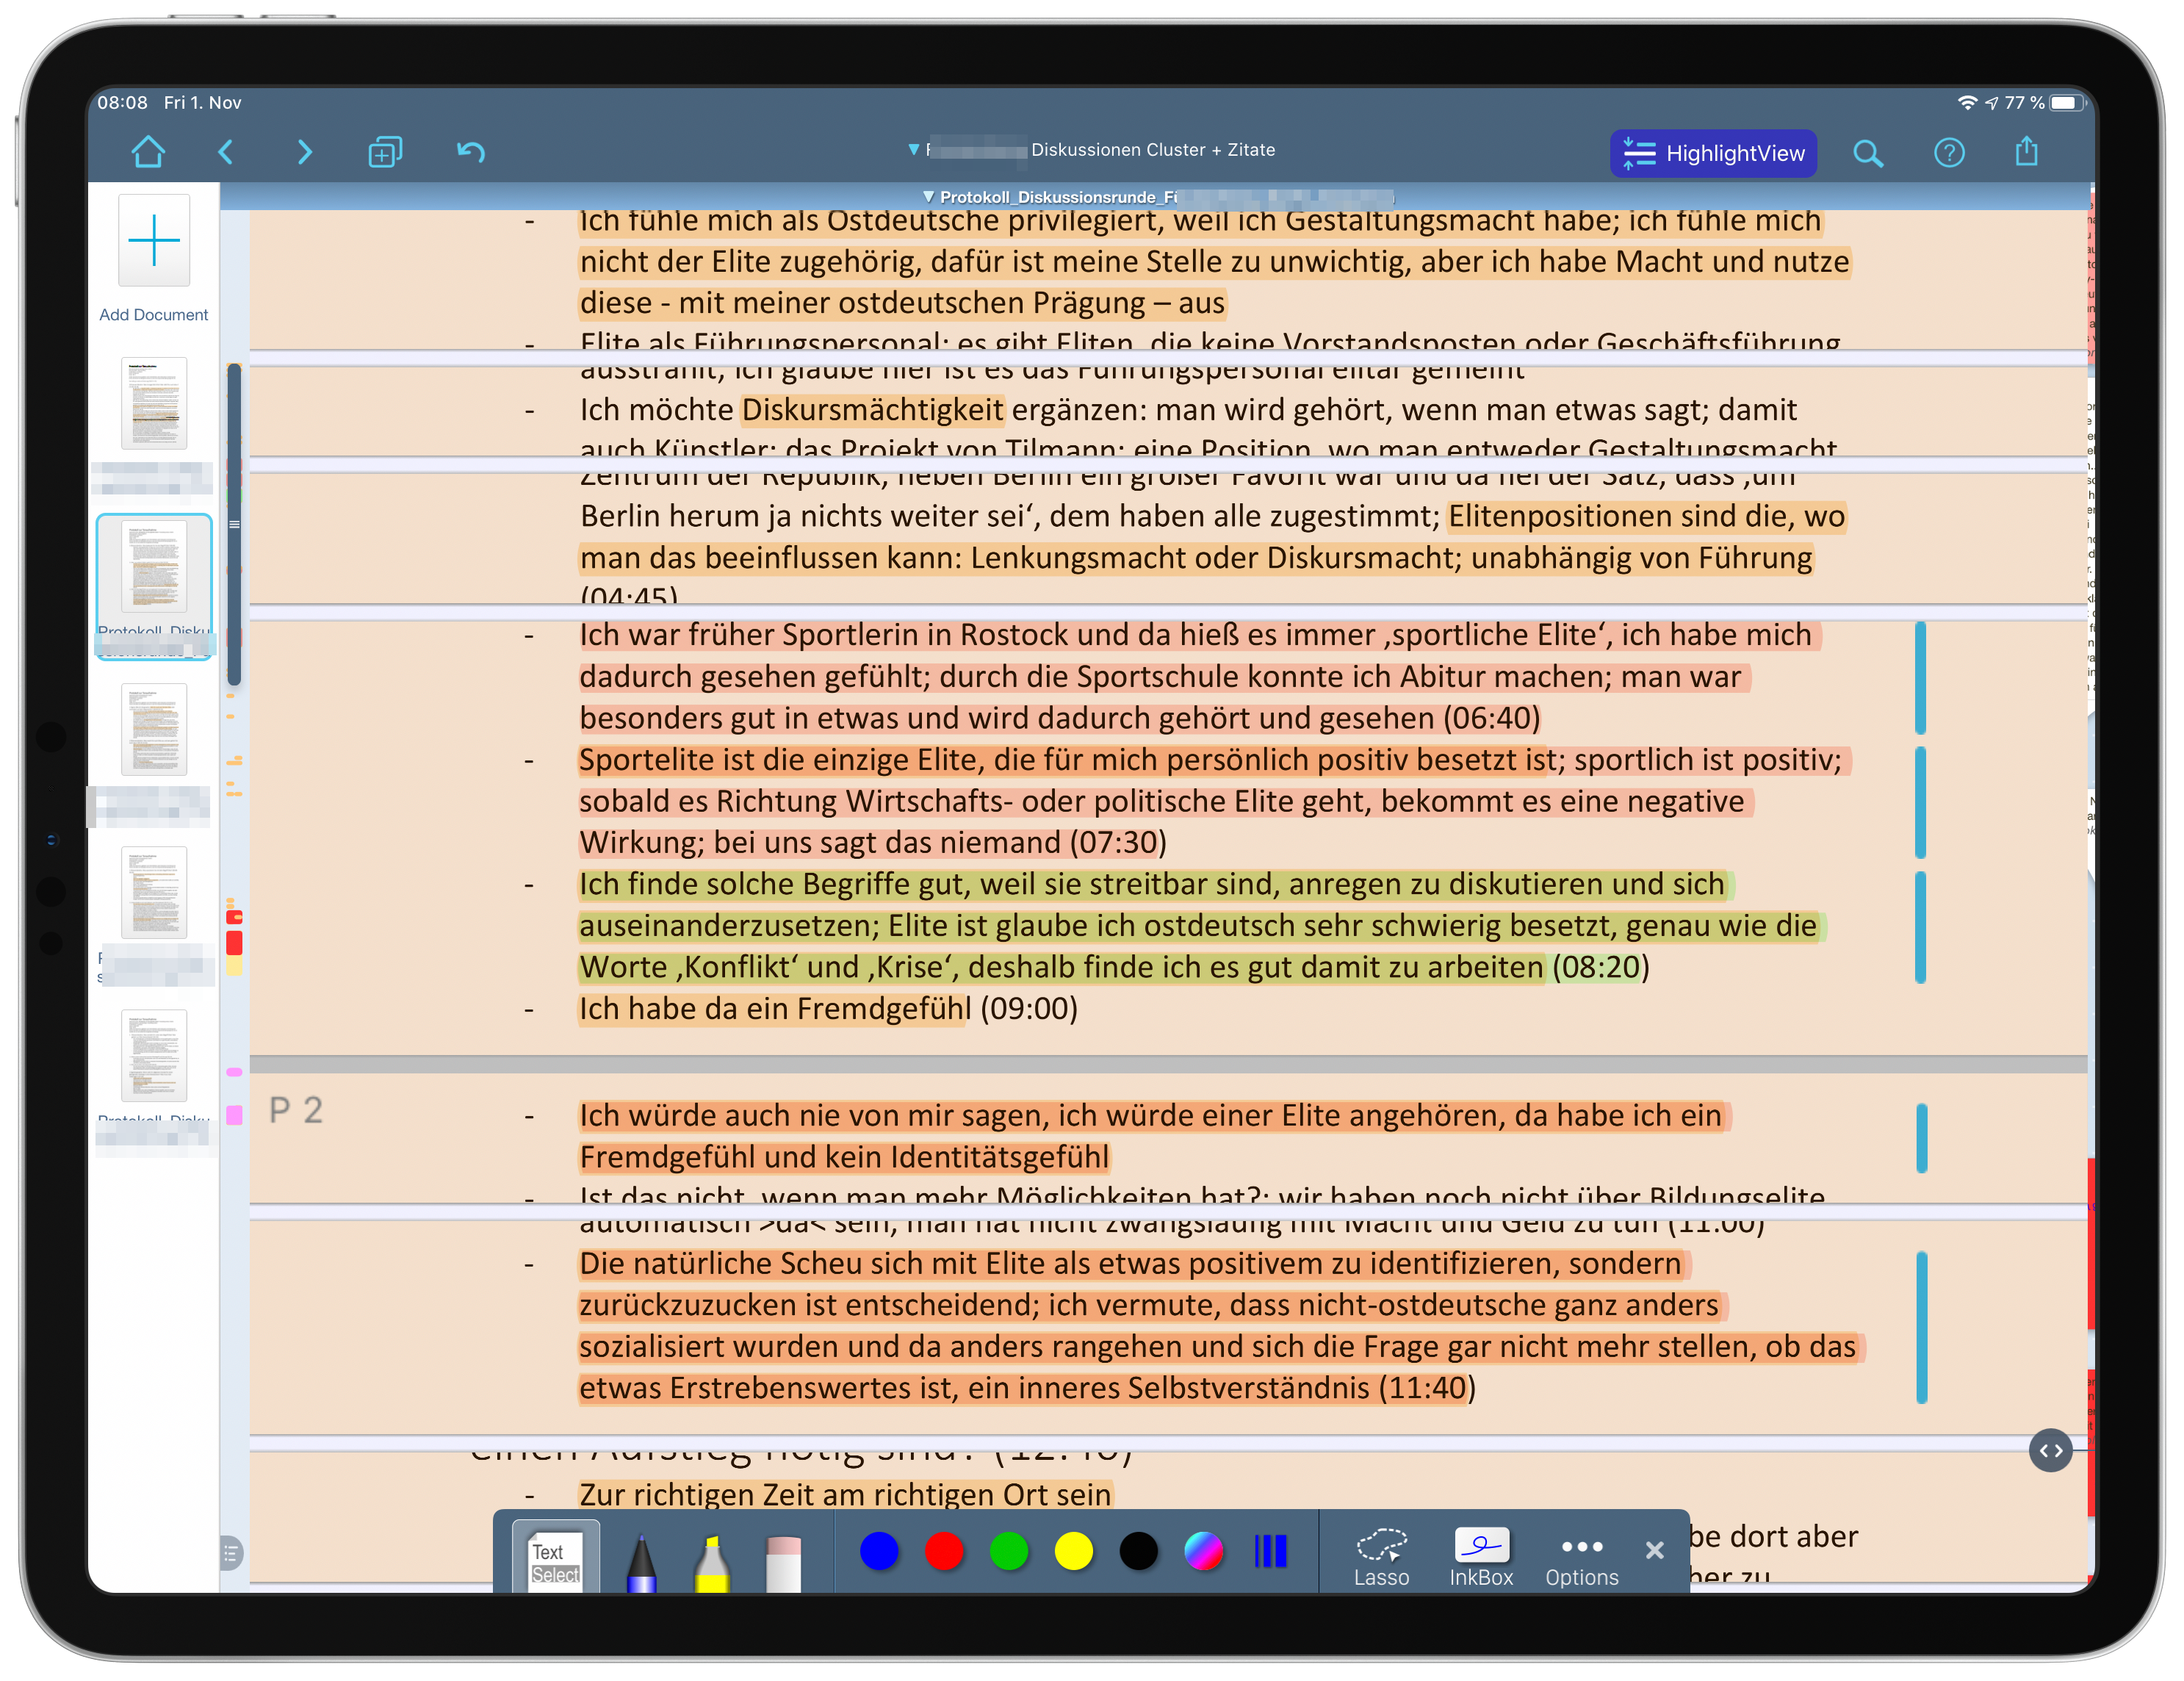Click the timestamp '(08:20)'

point(1600,967)
